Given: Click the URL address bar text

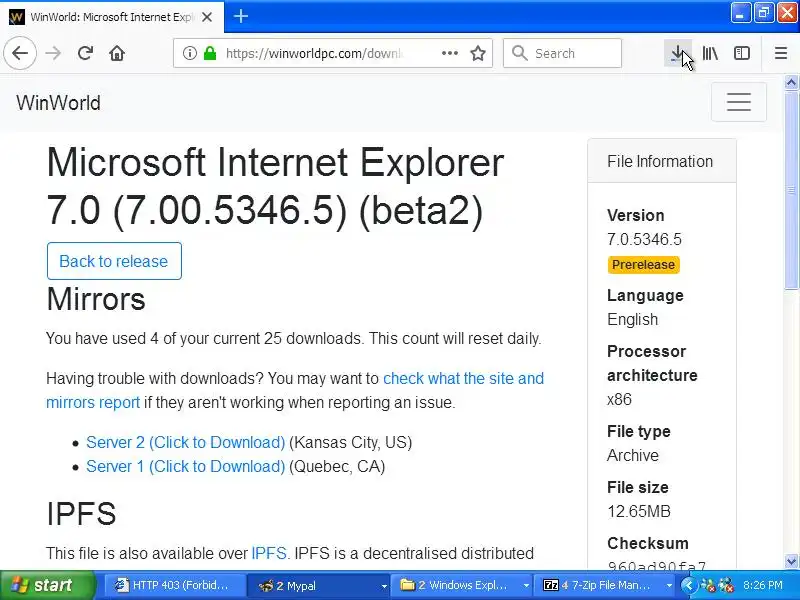Looking at the screenshot, I should pyautogui.click(x=314, y=53).
